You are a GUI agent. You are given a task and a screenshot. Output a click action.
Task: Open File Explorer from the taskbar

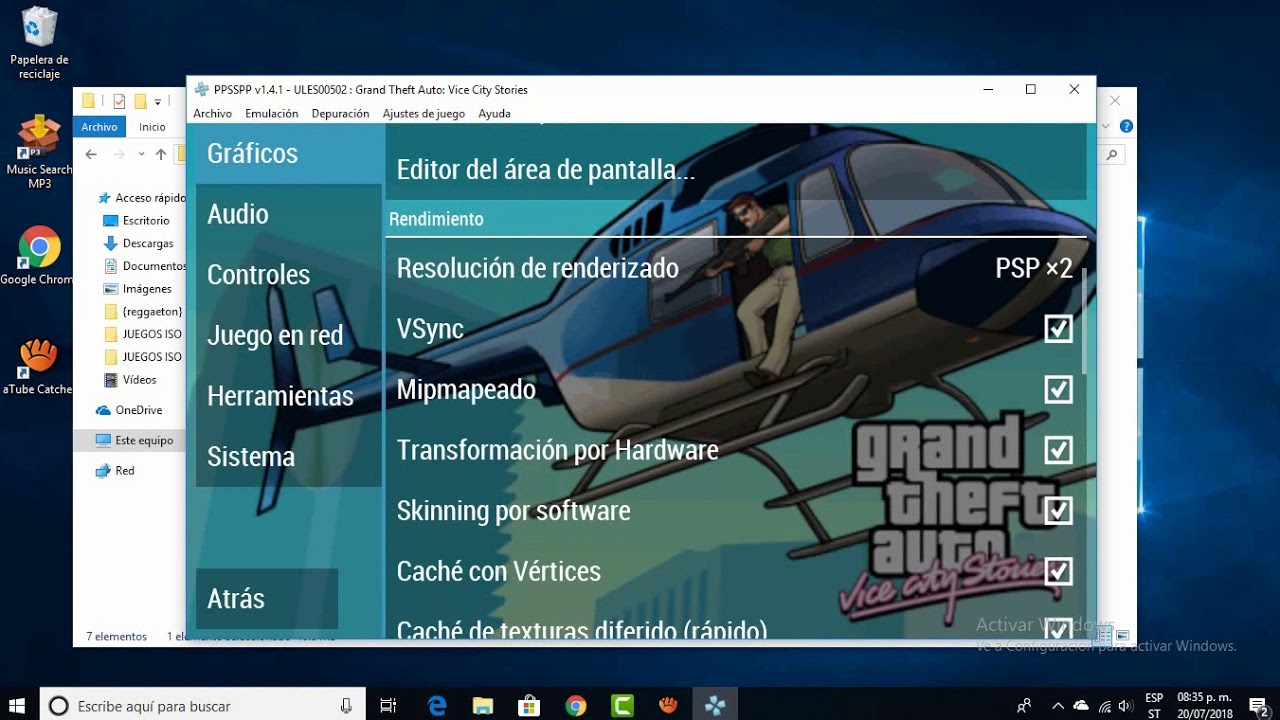(x=483, y=705)
